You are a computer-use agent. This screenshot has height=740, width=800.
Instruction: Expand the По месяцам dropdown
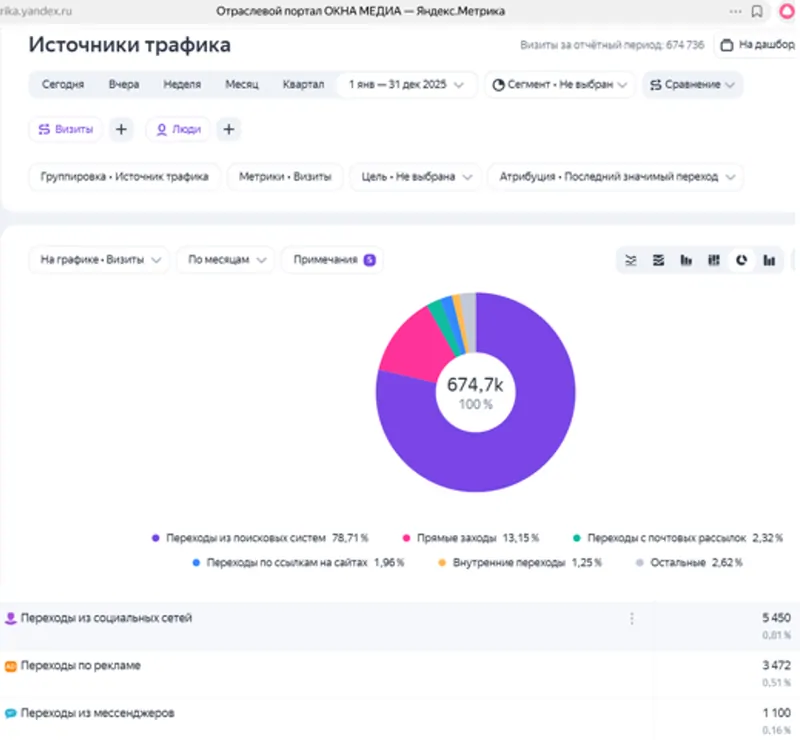(226, 259)
